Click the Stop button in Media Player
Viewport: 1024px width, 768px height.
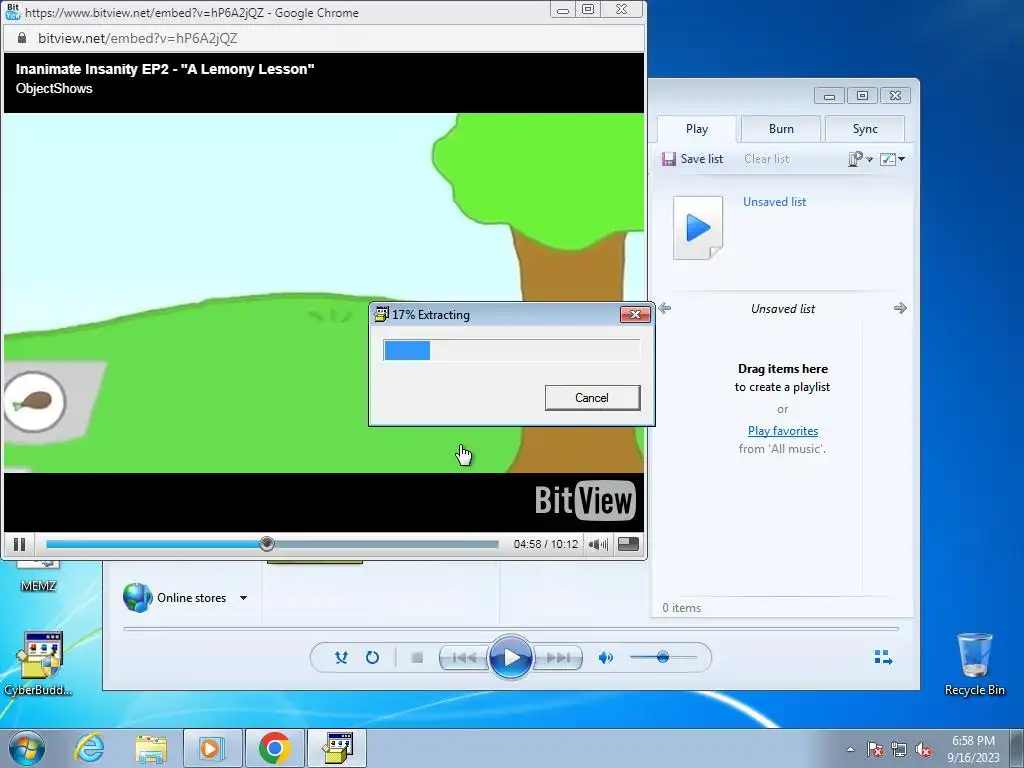pyautogui.click(x=417, y=657)
